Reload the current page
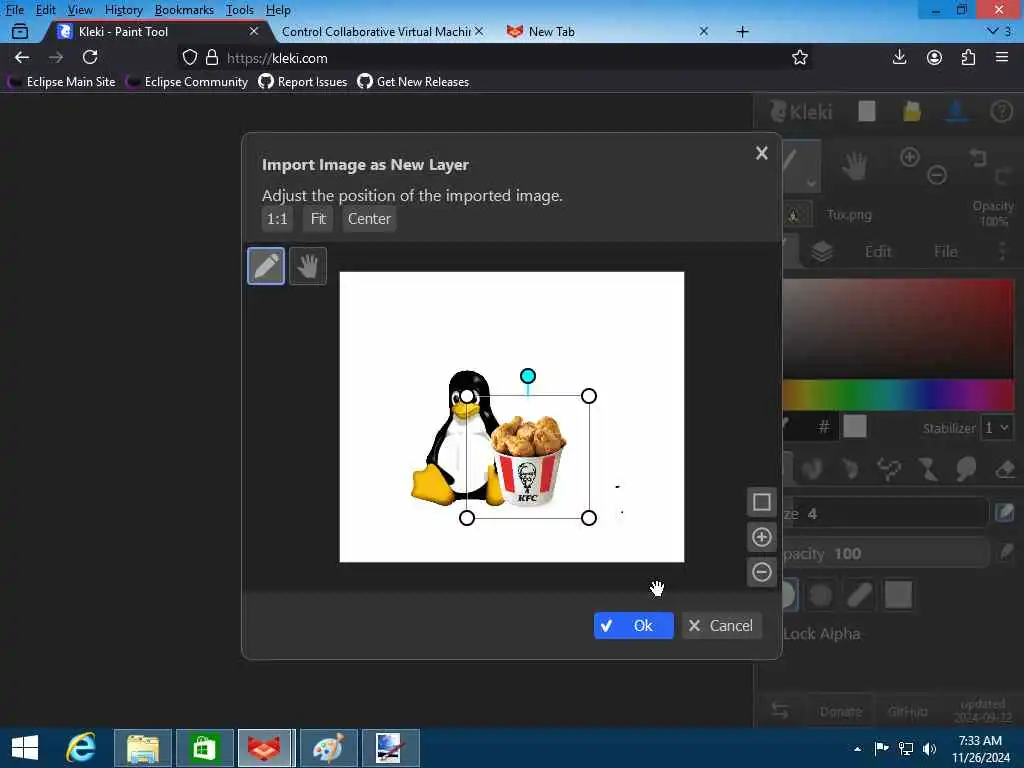Image resolution: width=1024 pixels, height=768 pixels. [x=90, y=57]
